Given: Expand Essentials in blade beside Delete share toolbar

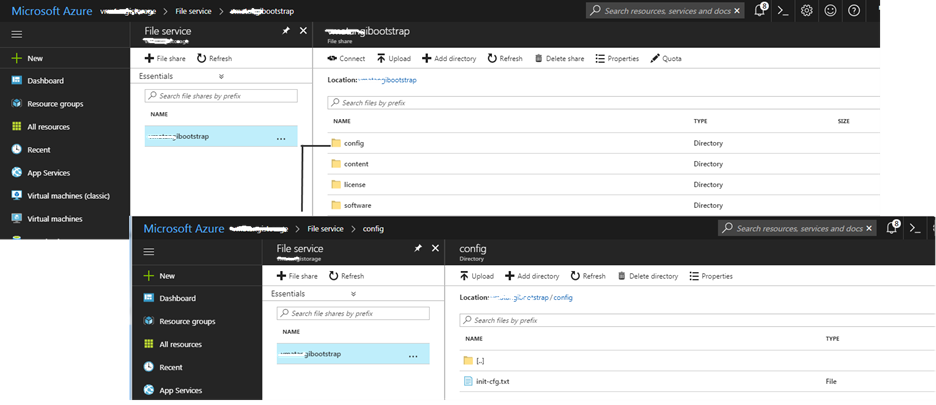Looking at the screenshot, I should pos(220,76).
